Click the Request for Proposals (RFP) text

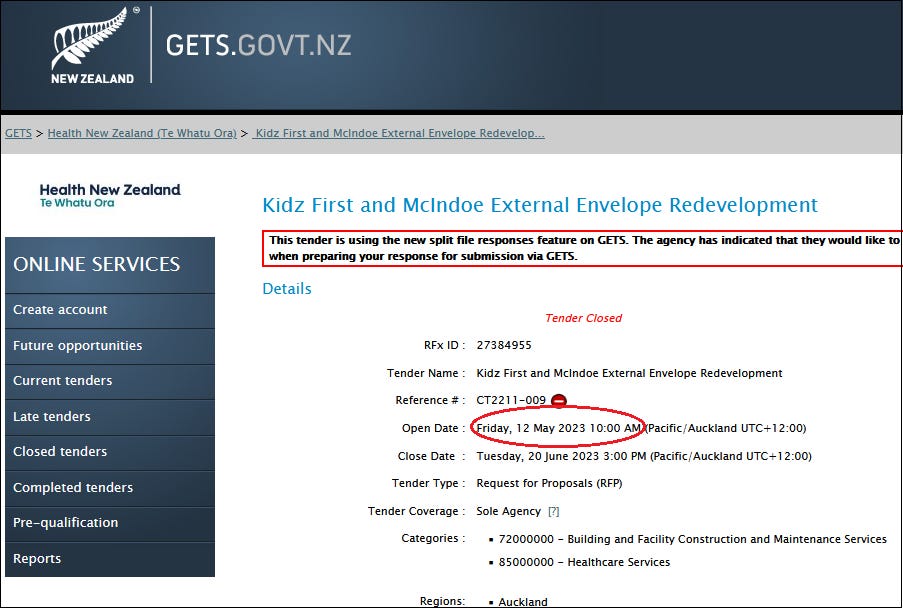549,484
